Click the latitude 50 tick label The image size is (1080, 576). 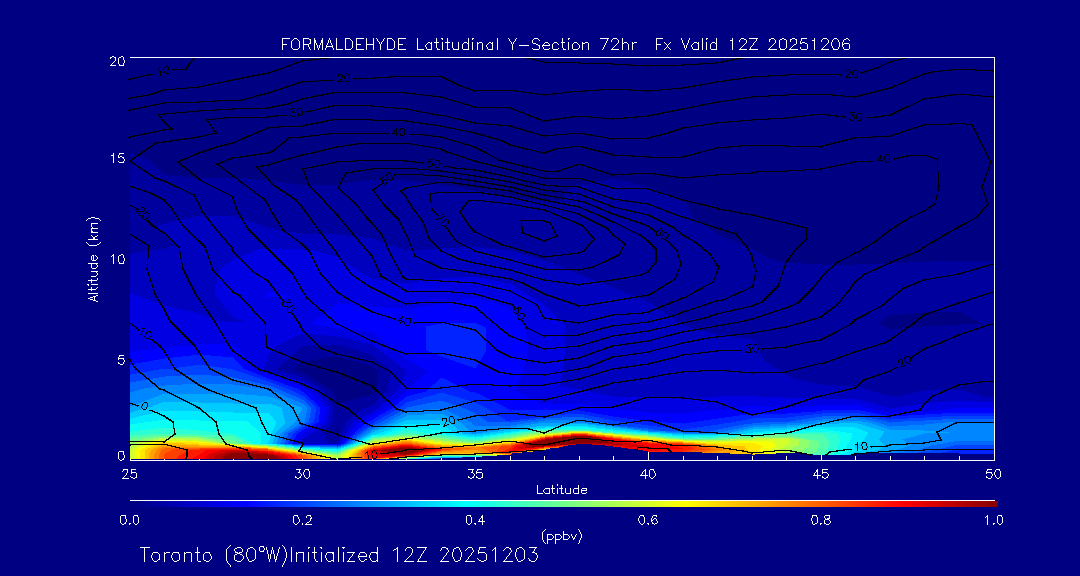(993, 473)
